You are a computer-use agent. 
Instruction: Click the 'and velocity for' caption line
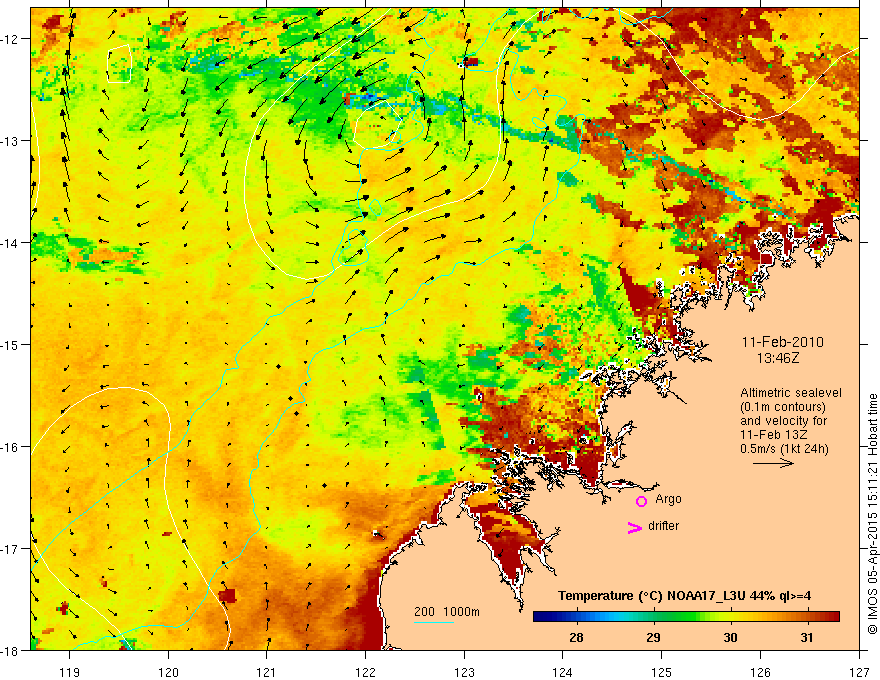(x=783, y=421)
